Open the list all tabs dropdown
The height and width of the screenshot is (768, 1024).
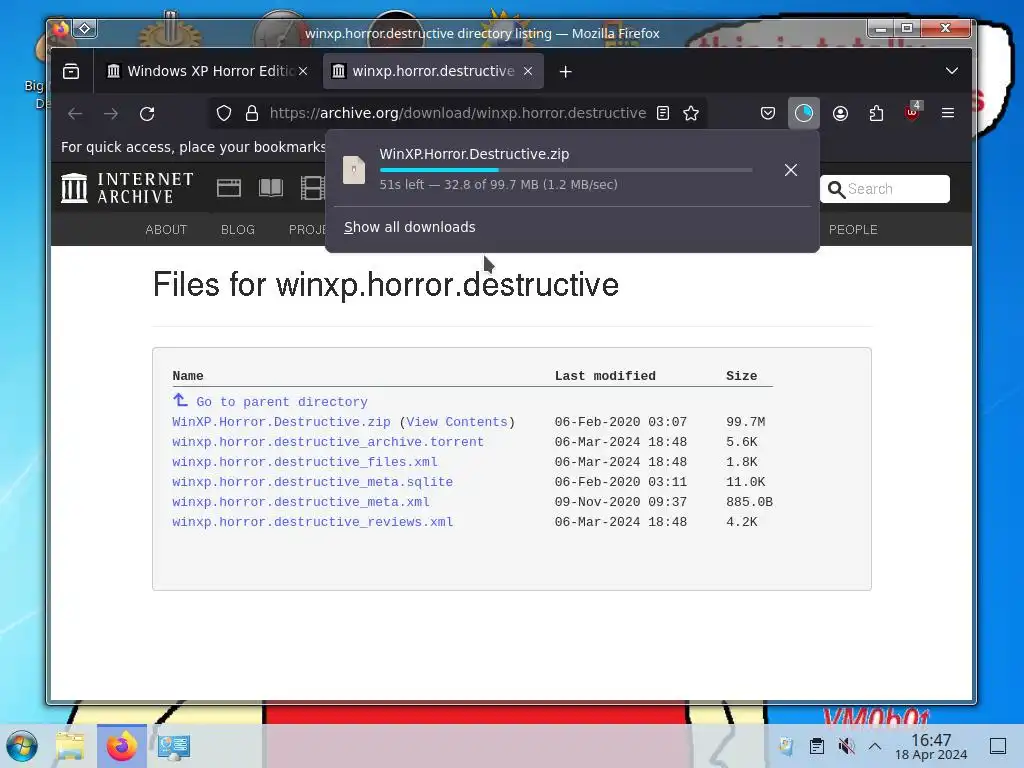pyautogui.click(x=952, y=71)
